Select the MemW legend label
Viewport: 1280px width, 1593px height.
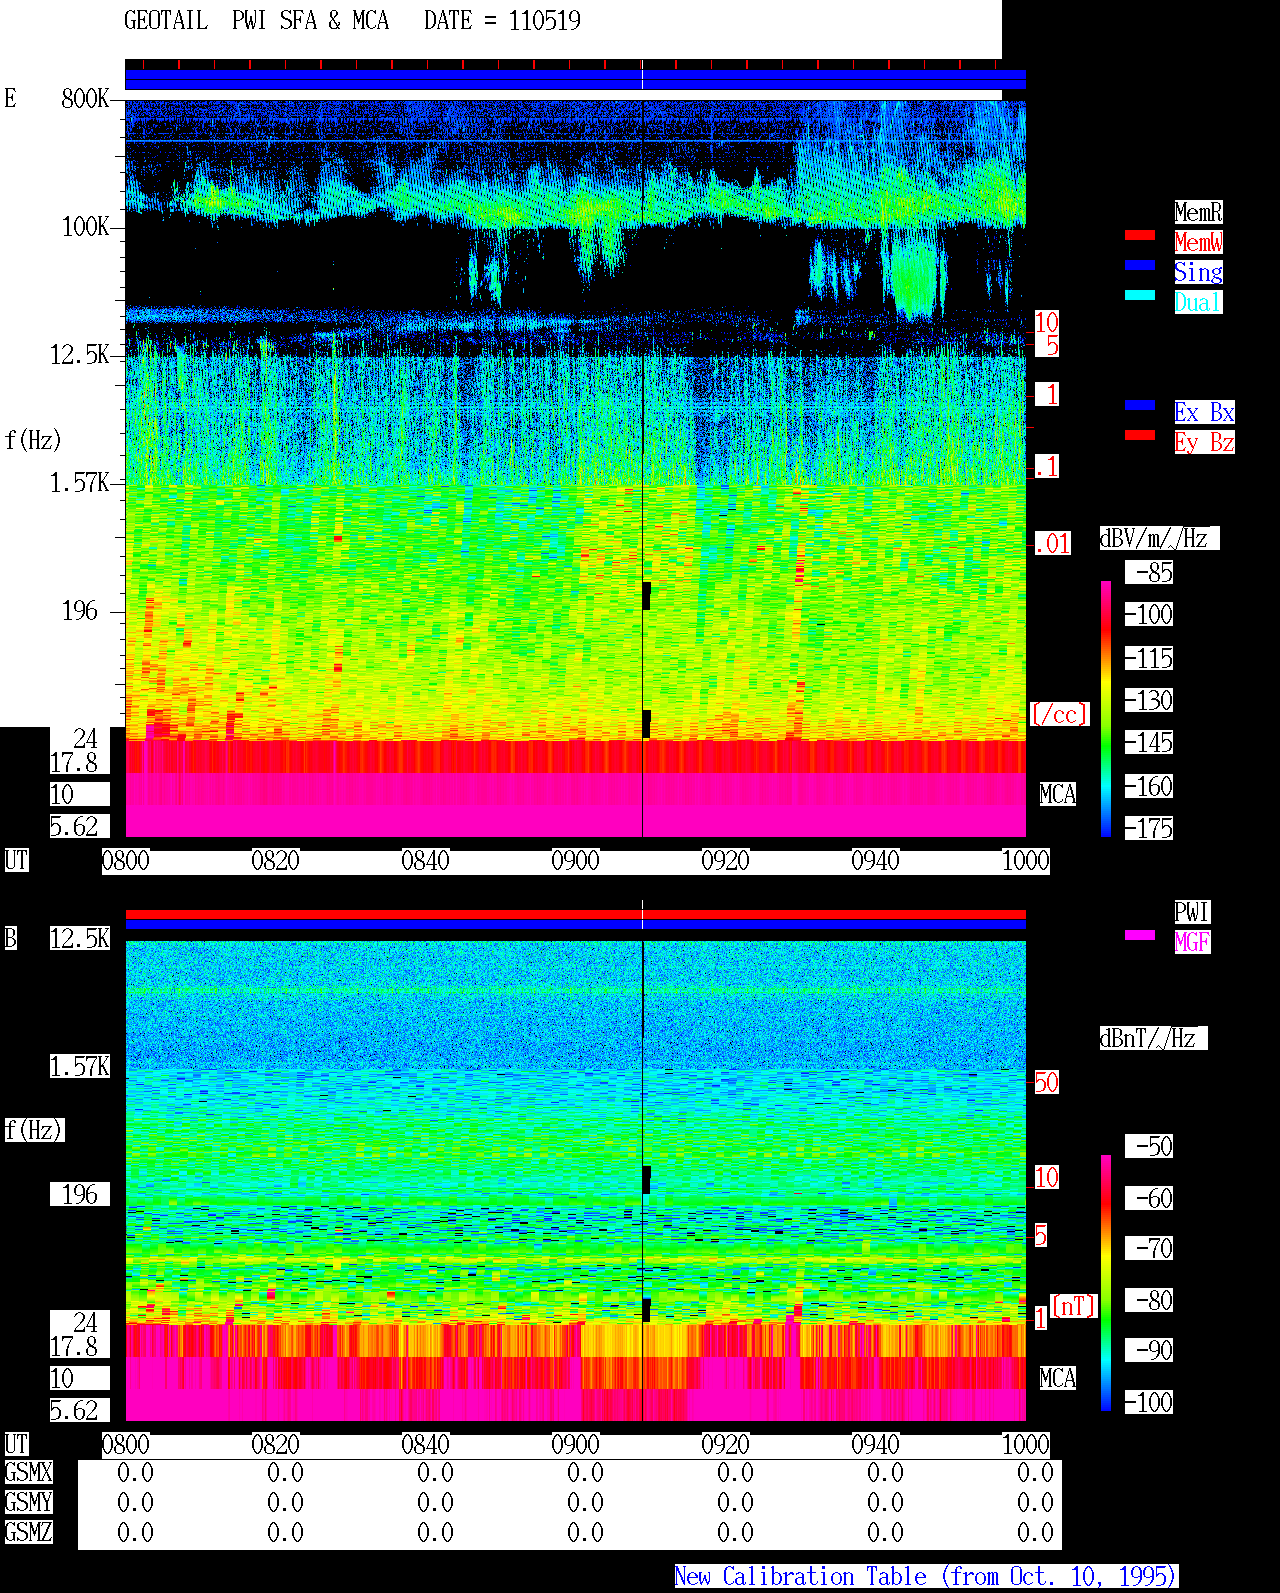tap(1198, 242)
